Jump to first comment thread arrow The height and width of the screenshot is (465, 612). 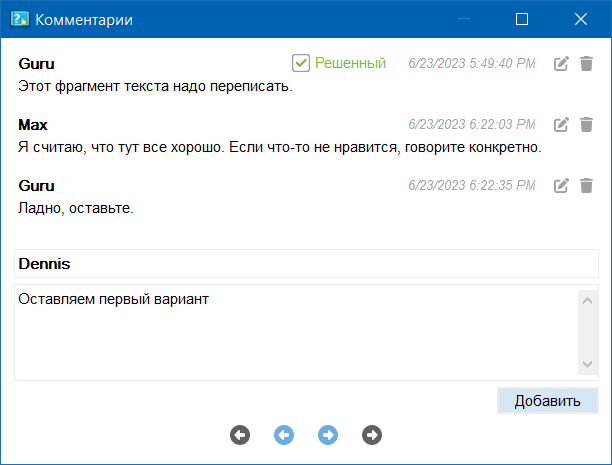pos(240,435)
